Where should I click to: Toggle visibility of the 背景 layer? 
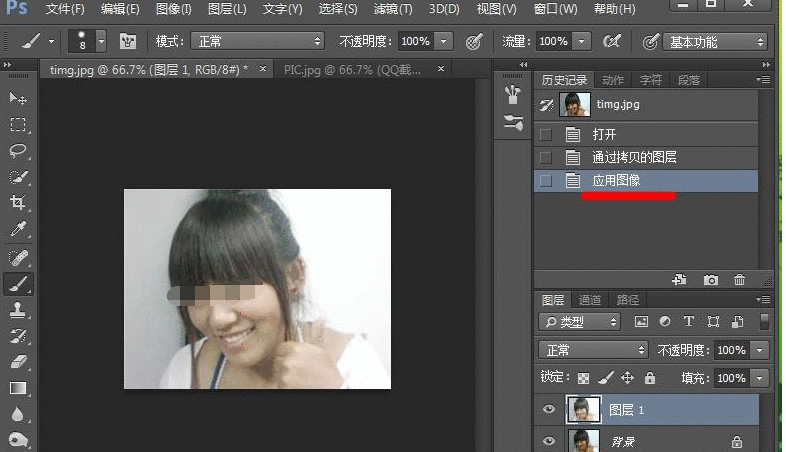click(x=547, y=440)
